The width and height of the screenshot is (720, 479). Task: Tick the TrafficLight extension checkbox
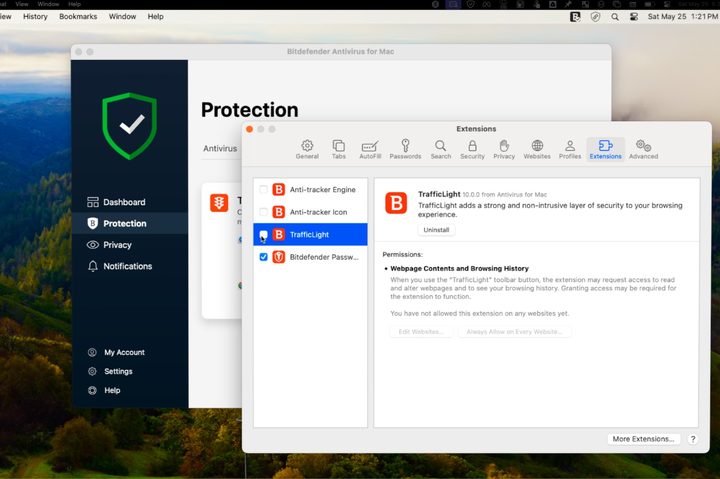coord(264,235)
